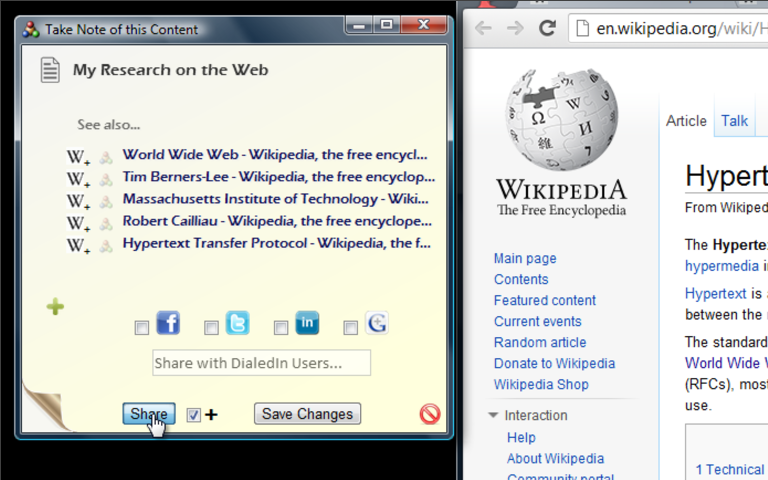Click the colored balls icon beside Tim Berners-Lee
Screen dimensions: 768x480
106,179
